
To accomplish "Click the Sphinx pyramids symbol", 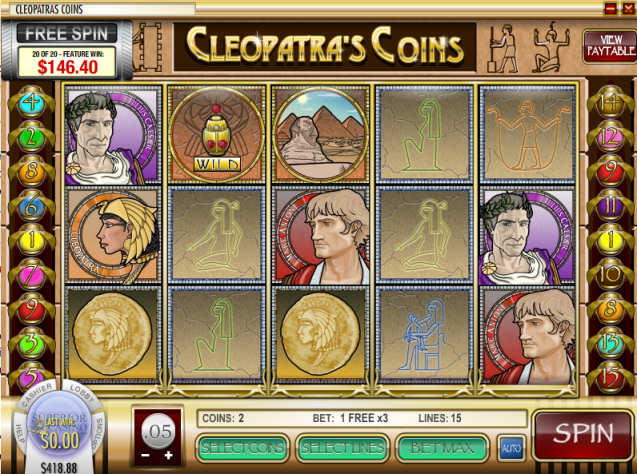I will (x=321, y=134).
